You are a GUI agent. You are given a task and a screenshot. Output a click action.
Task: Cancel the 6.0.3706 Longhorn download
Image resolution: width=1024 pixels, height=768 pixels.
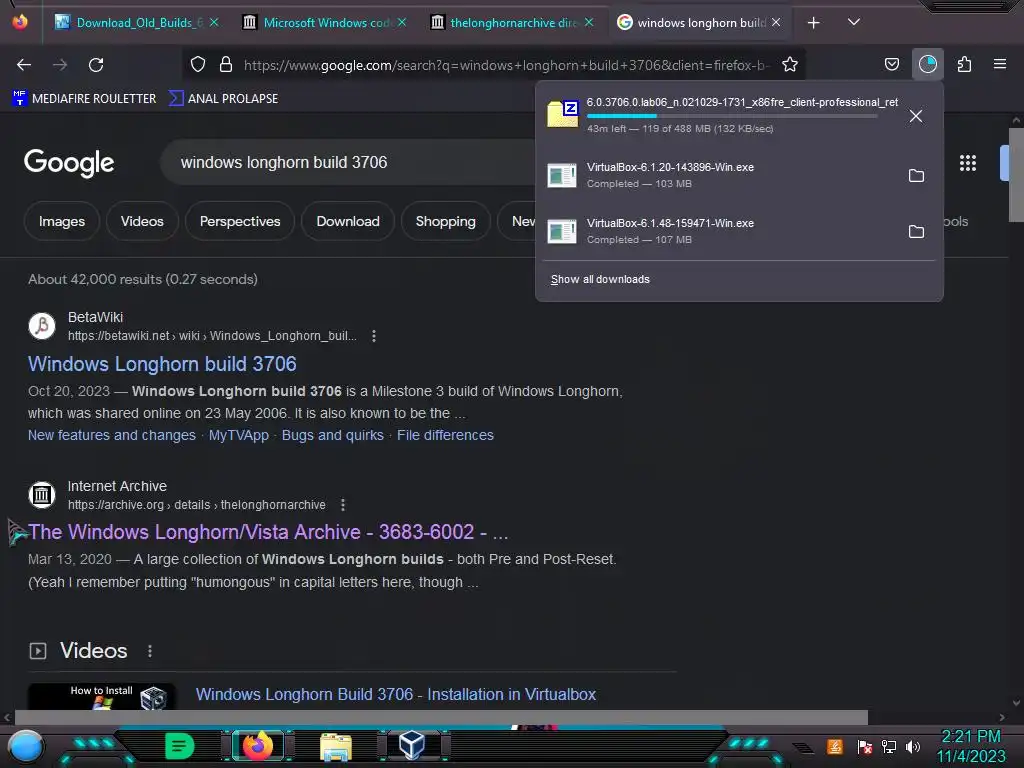[916, 116]
